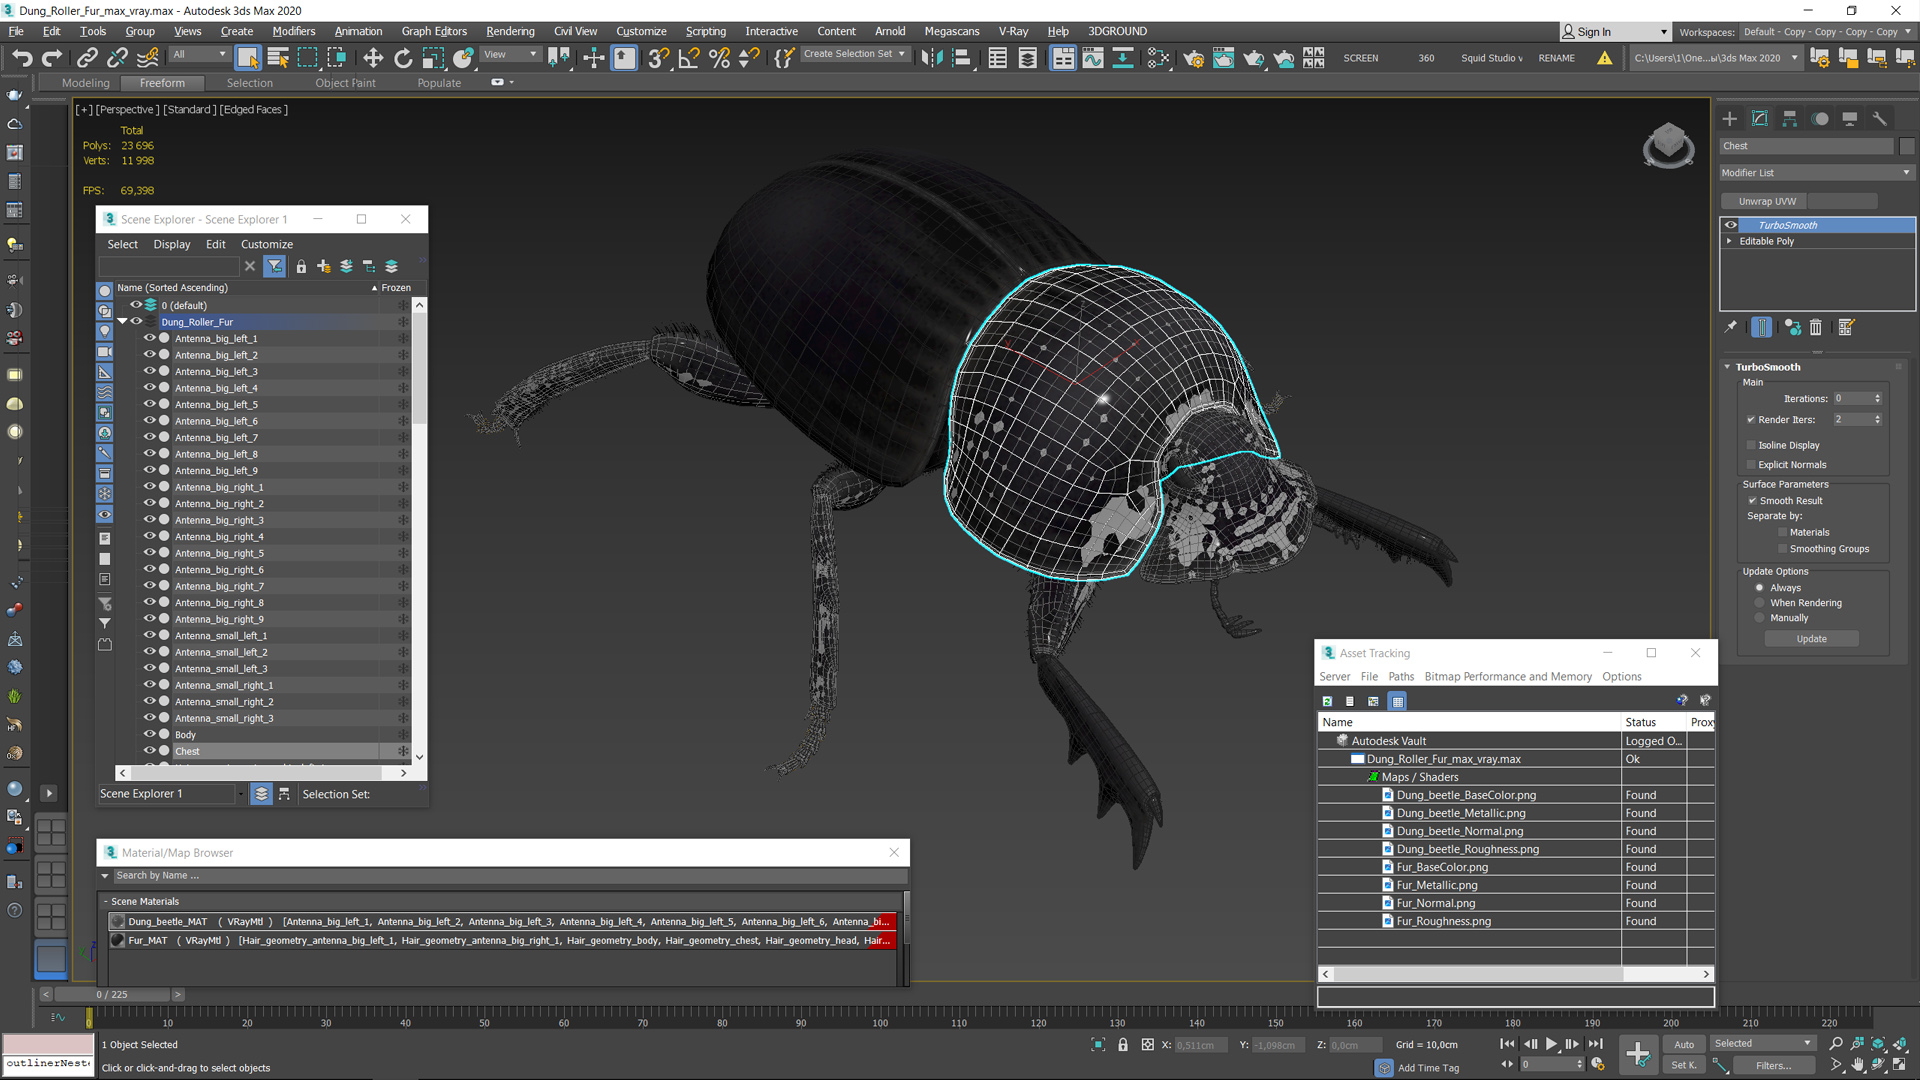
Task: Open Bitmap Performance and Memory menu
Action: (x=1507, y=677)
